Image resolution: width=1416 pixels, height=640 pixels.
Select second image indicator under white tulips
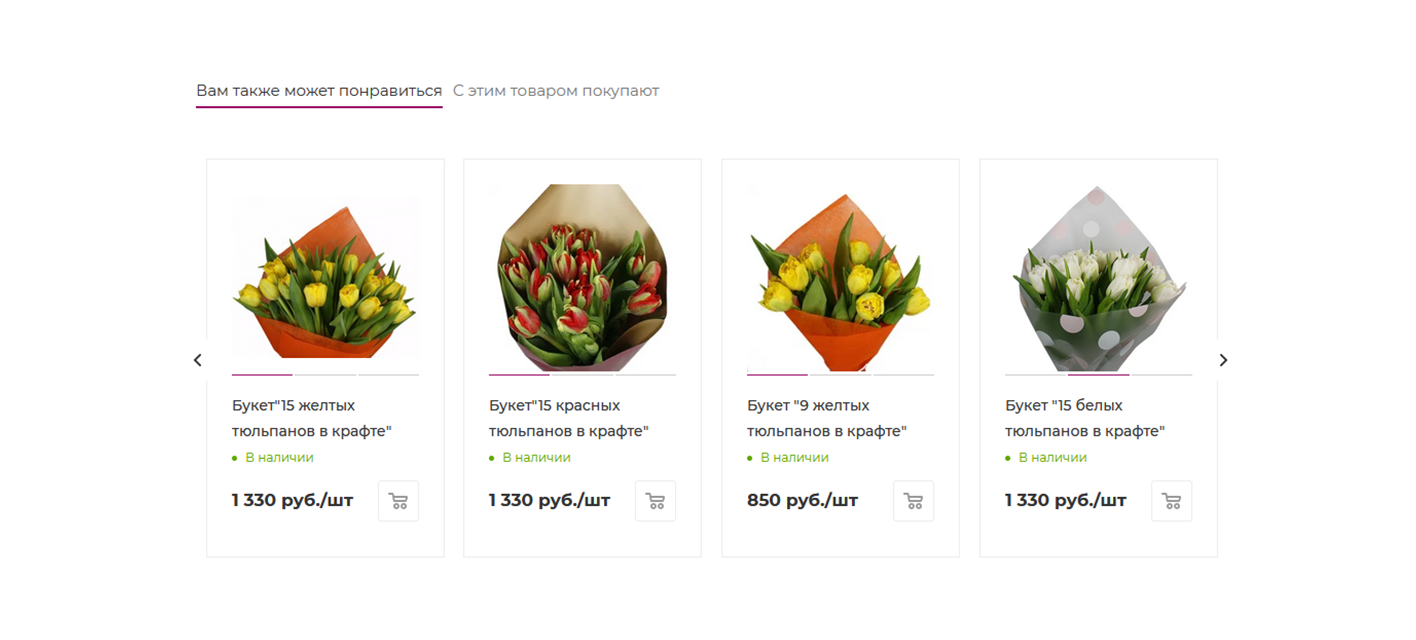[1098, 375]
